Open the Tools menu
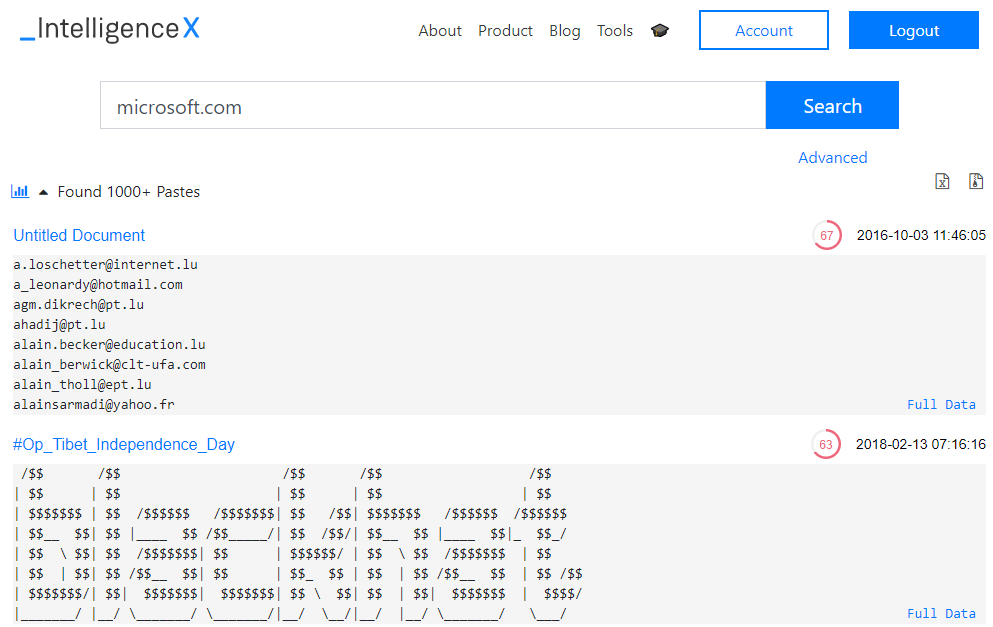Screen dimensions: 993x627 click(x=615, y=31)
